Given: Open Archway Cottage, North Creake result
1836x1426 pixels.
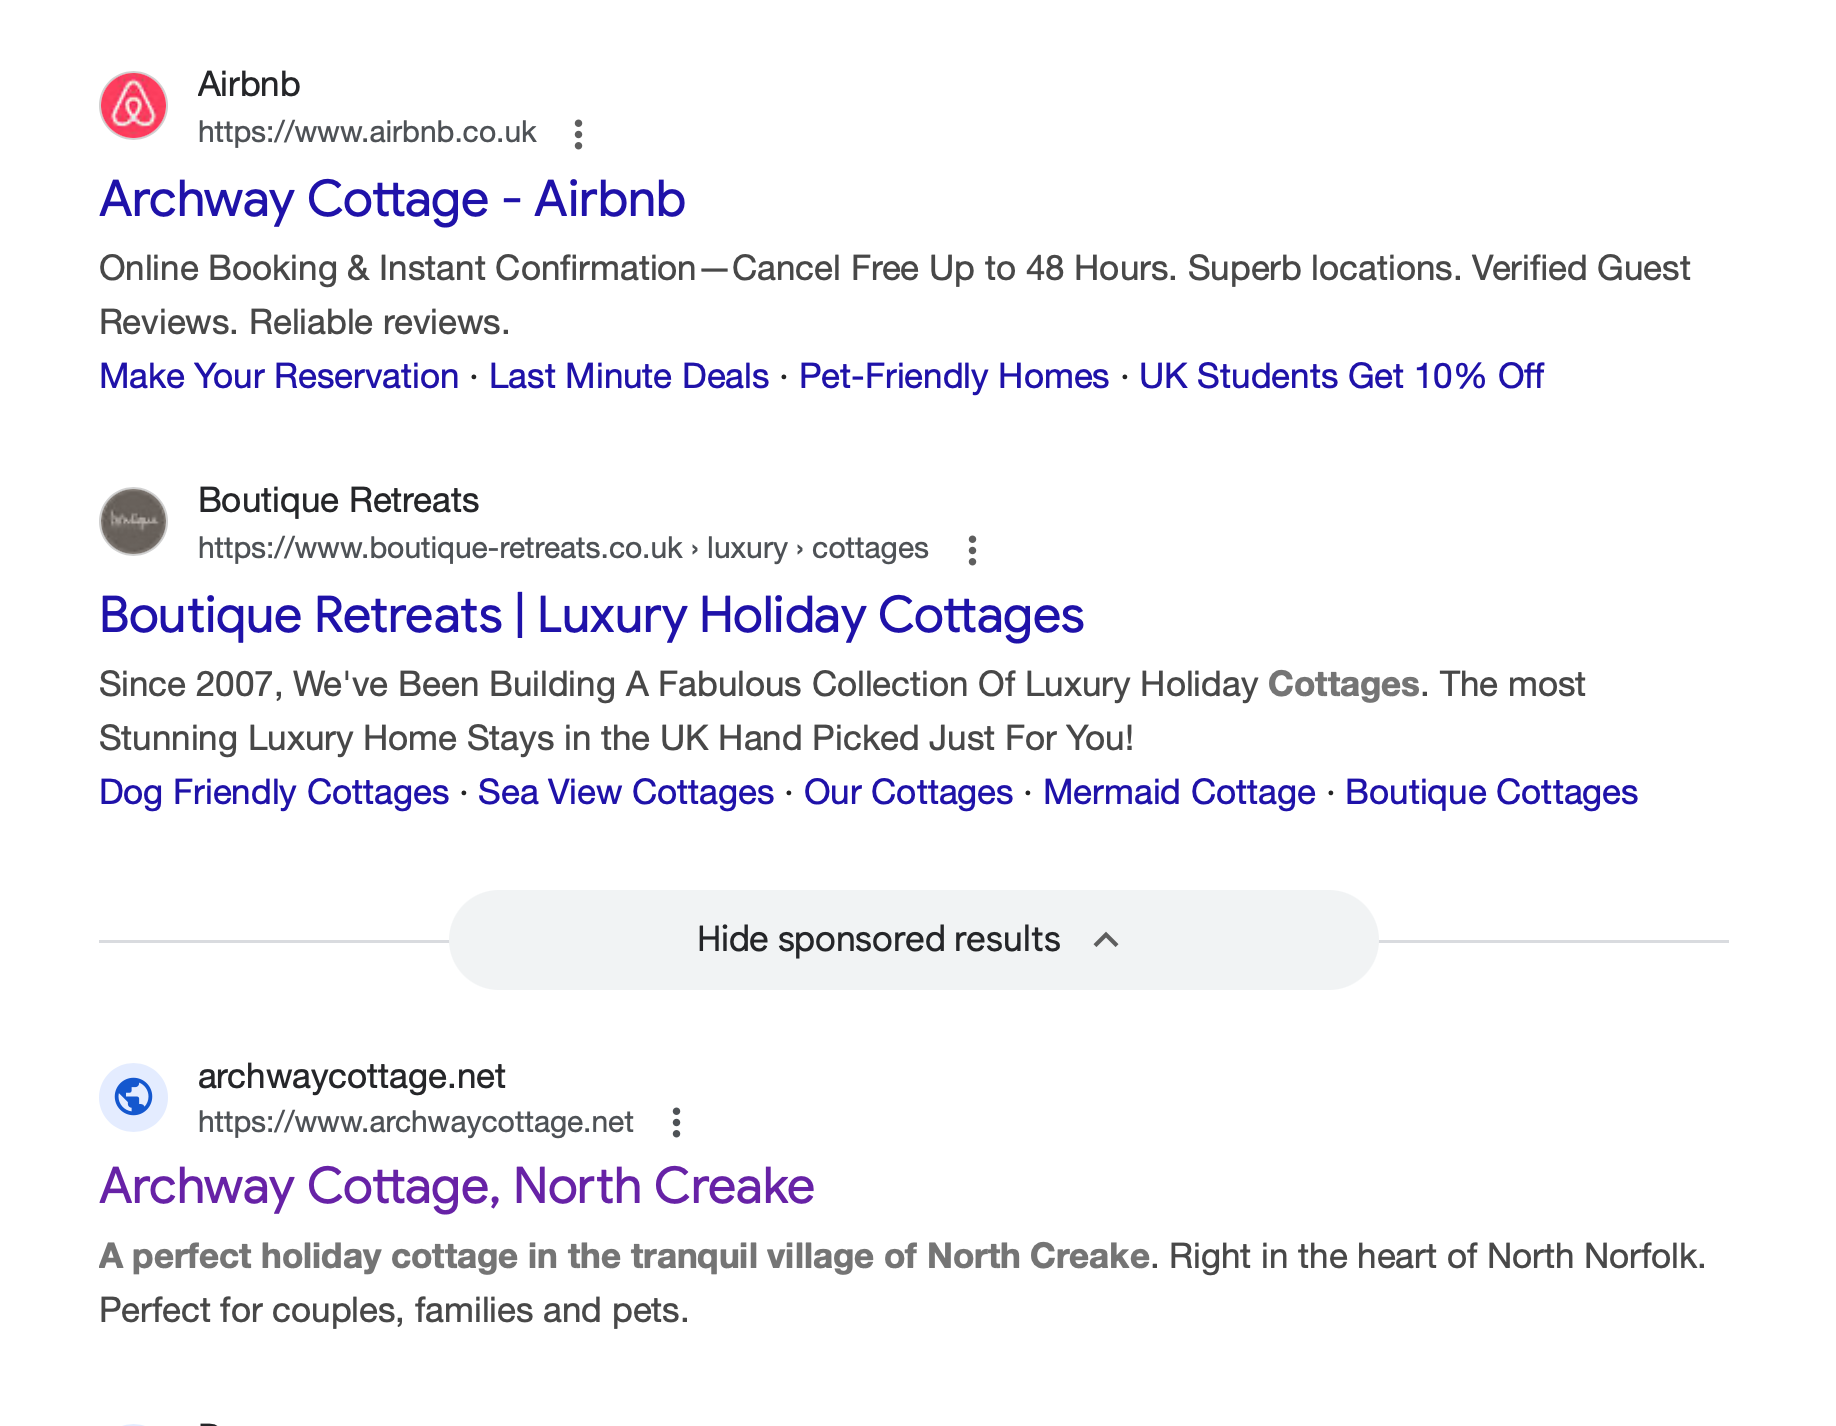Looking at the screenshot, I should tap(456, 1186).
